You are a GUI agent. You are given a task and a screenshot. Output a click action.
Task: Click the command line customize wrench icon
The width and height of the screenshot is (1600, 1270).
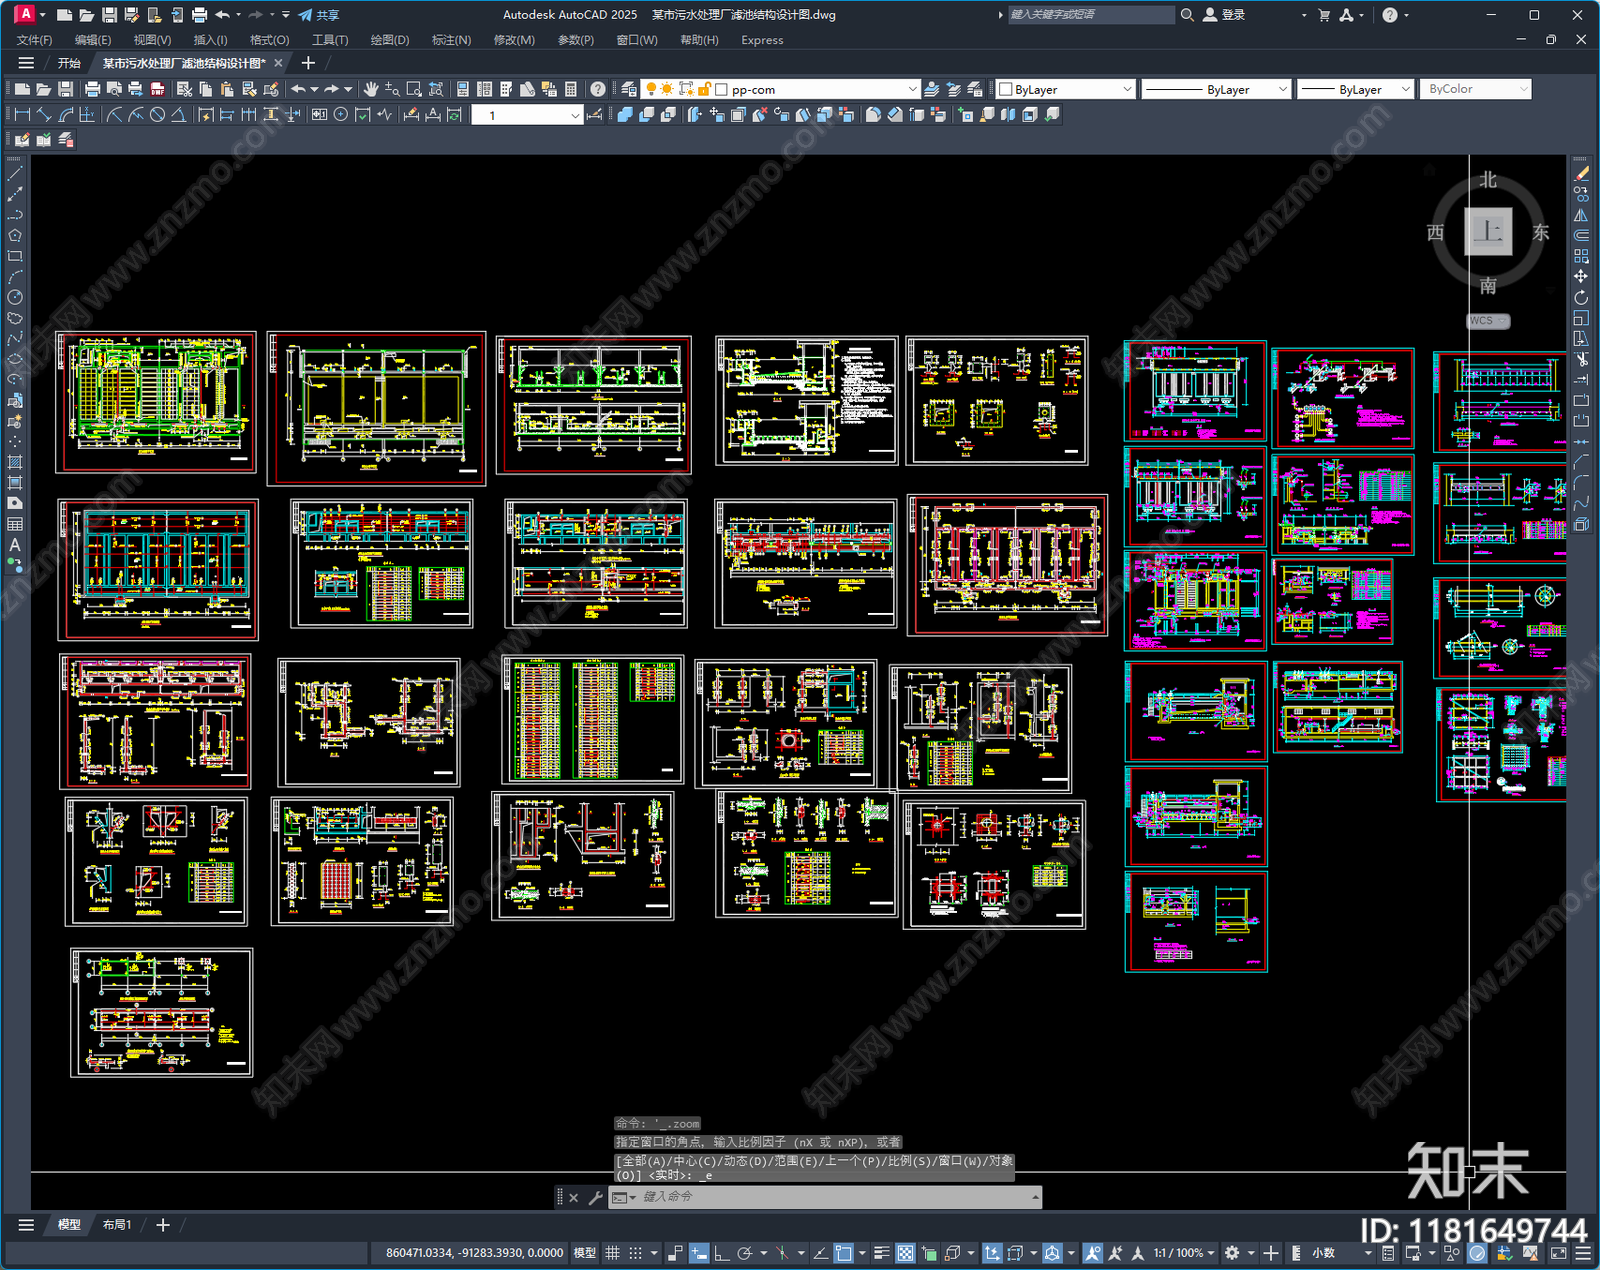595,1197
